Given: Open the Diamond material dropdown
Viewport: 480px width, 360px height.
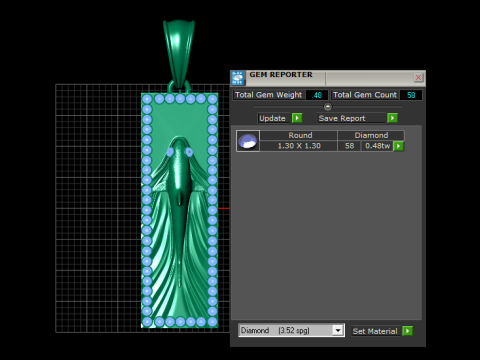Looking at the screenshot, I should pyautogui.click(x=338, y=330).
